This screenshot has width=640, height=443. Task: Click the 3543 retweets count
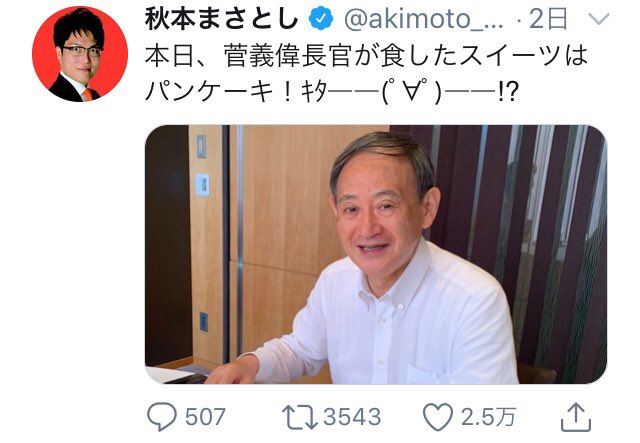click(352, 417)
